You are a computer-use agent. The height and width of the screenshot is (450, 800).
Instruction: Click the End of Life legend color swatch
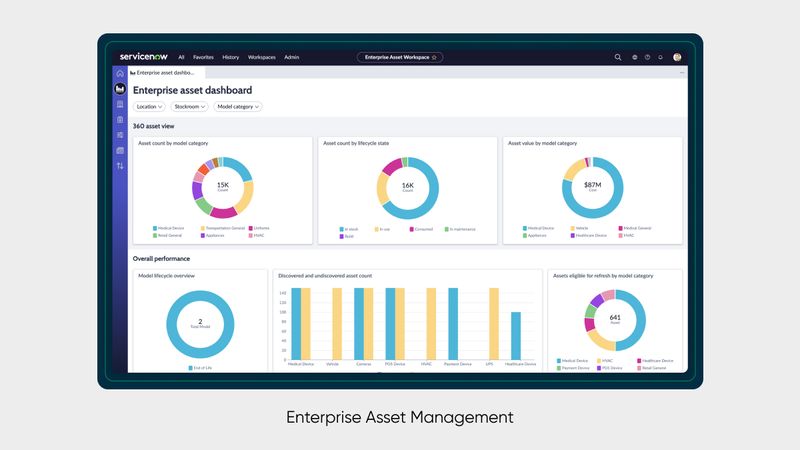click(190, 368)
